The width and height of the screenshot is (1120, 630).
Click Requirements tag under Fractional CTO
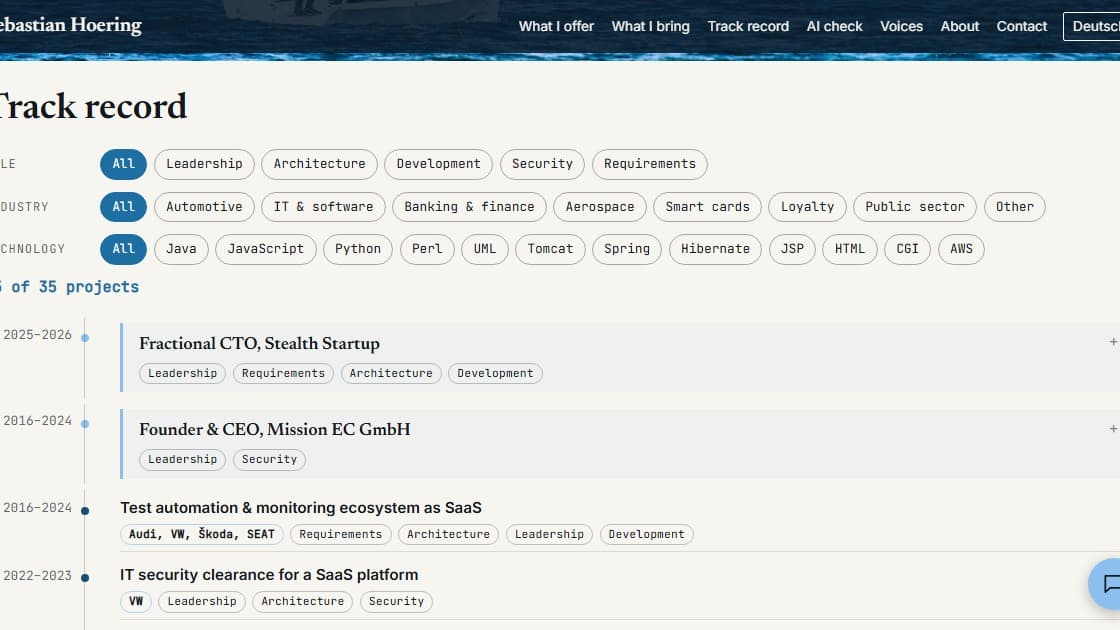coord(284,374)
